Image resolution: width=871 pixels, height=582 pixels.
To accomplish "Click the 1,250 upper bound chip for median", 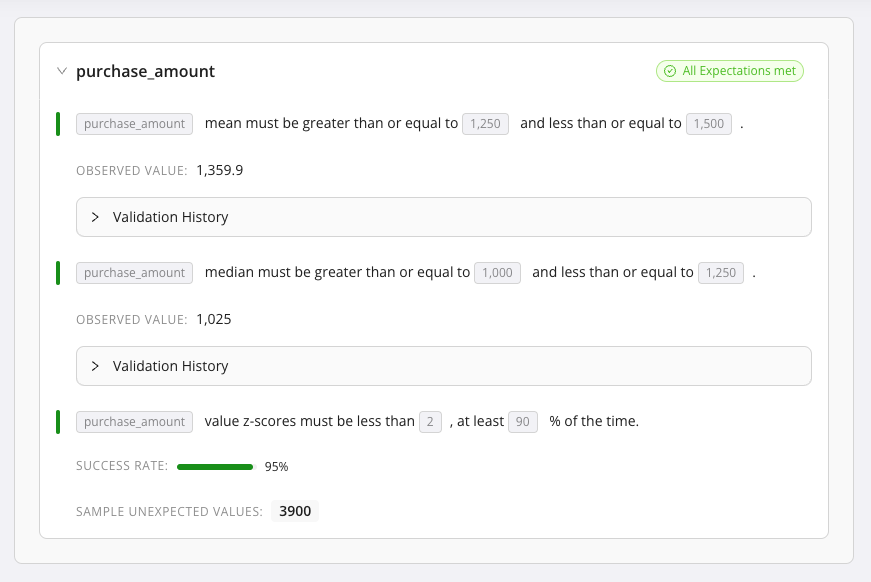I will tap(720, 273).
